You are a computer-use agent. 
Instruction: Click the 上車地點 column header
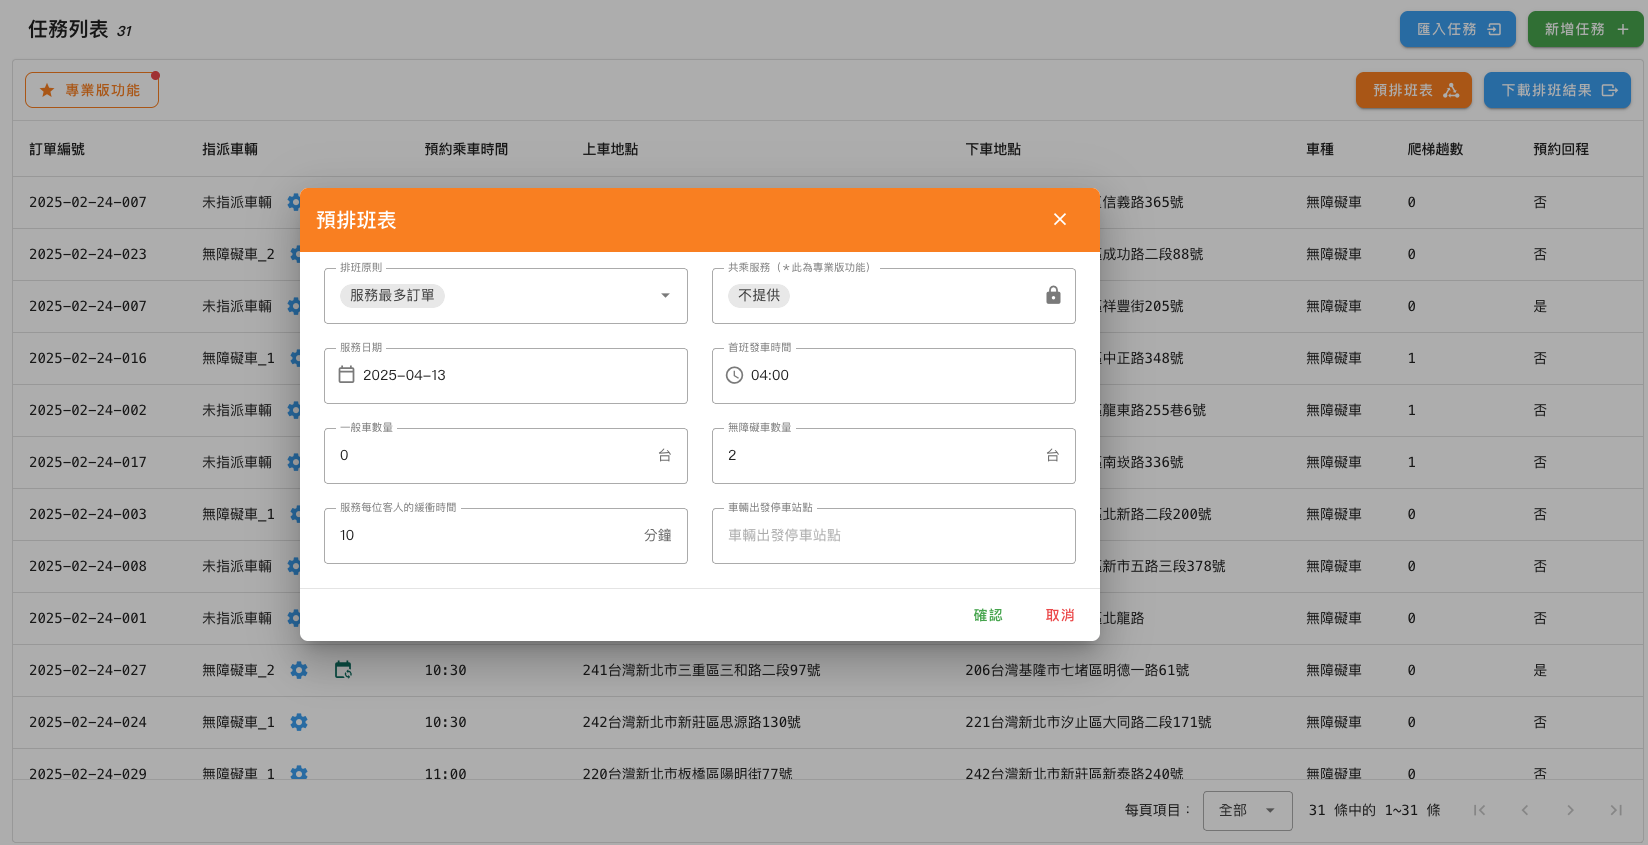coord(610,149)
